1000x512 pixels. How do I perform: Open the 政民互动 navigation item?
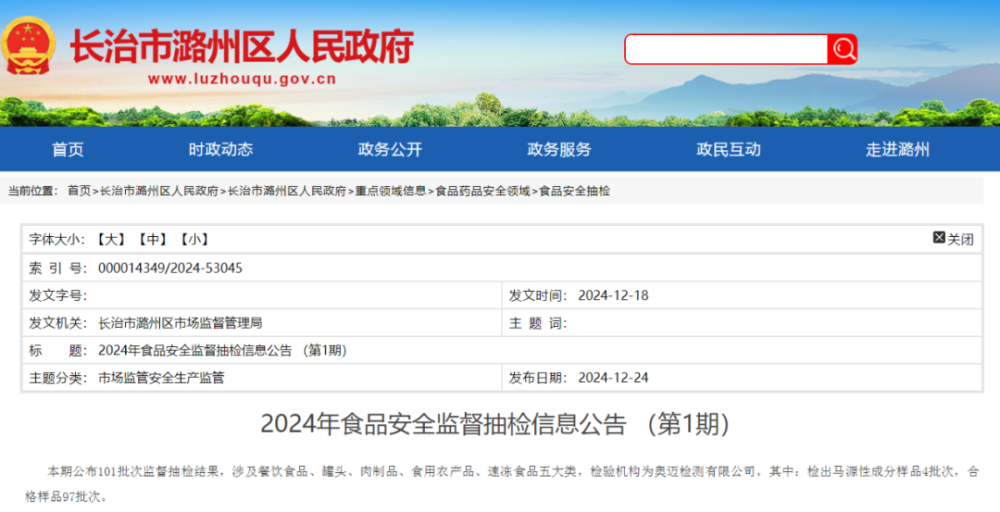(728, 150)
